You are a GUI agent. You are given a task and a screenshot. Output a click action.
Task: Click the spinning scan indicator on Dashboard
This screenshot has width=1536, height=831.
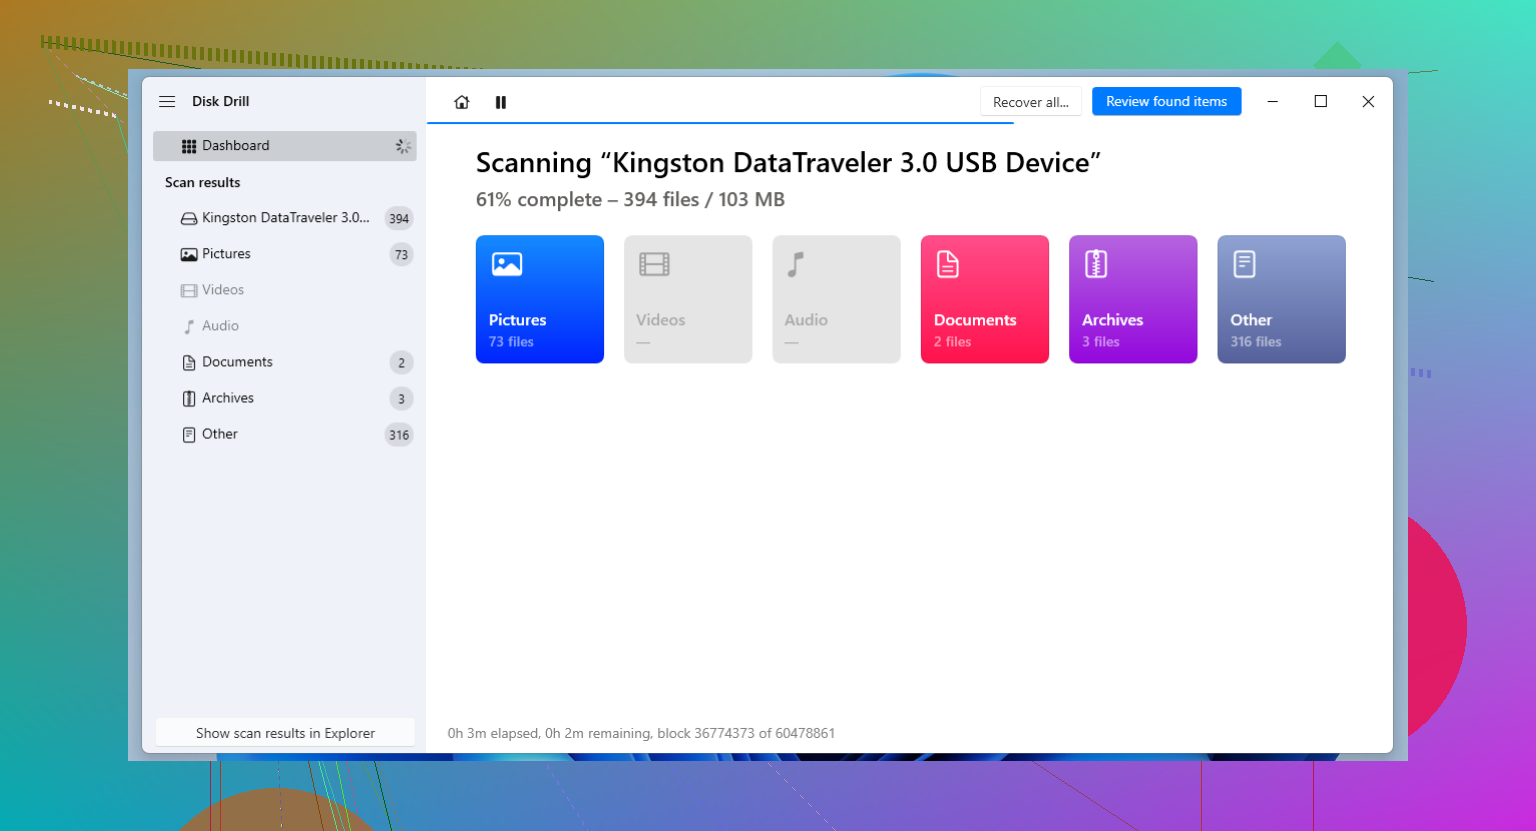402,146
